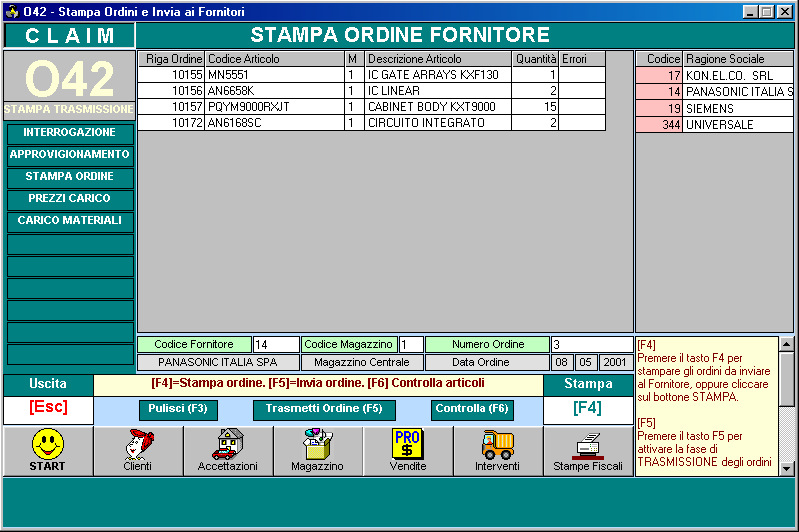Click supplier code cell 17
Viewport: 799px width, 532px height.
(659, 75)
